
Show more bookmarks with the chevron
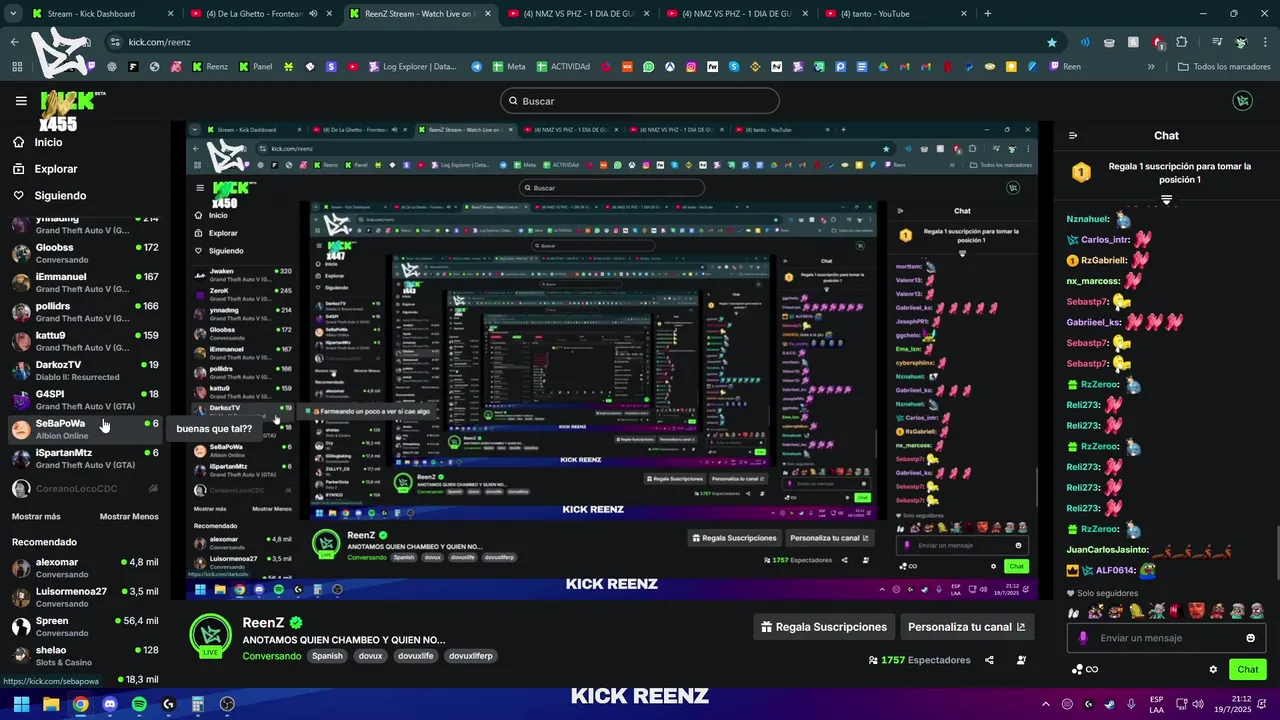coord(1151,67)
